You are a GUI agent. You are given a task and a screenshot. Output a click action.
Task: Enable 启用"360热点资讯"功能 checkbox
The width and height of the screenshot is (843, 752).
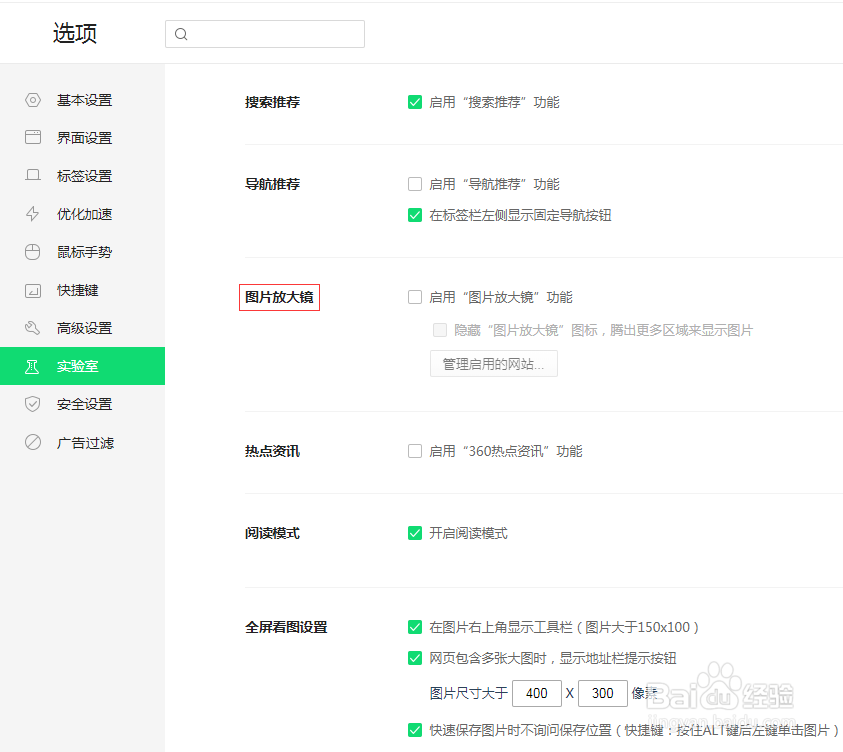click(415, 451)
